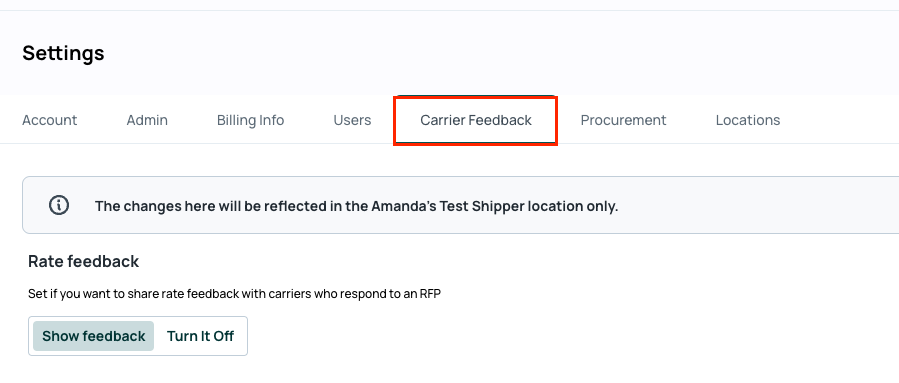Enable showing rate feedback to carriers
899x383 pixels.
coord(93,336)
